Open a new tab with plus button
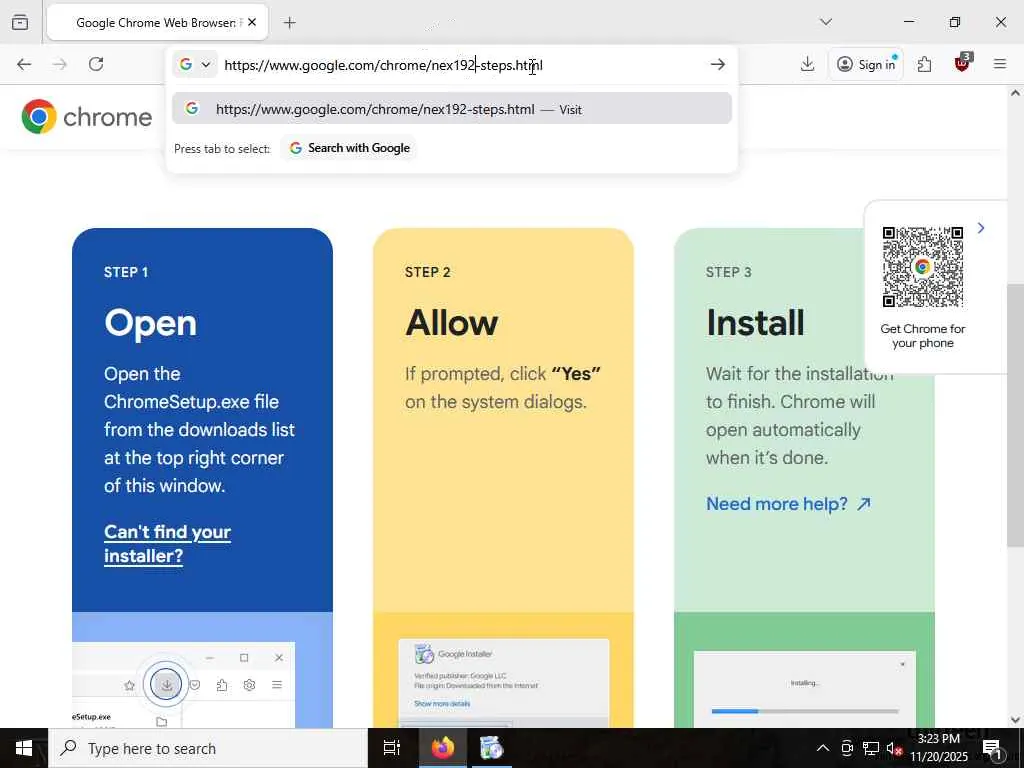The height and width of the screenshot is (768, 1024). pyautogui.click(x=290, y=22)
